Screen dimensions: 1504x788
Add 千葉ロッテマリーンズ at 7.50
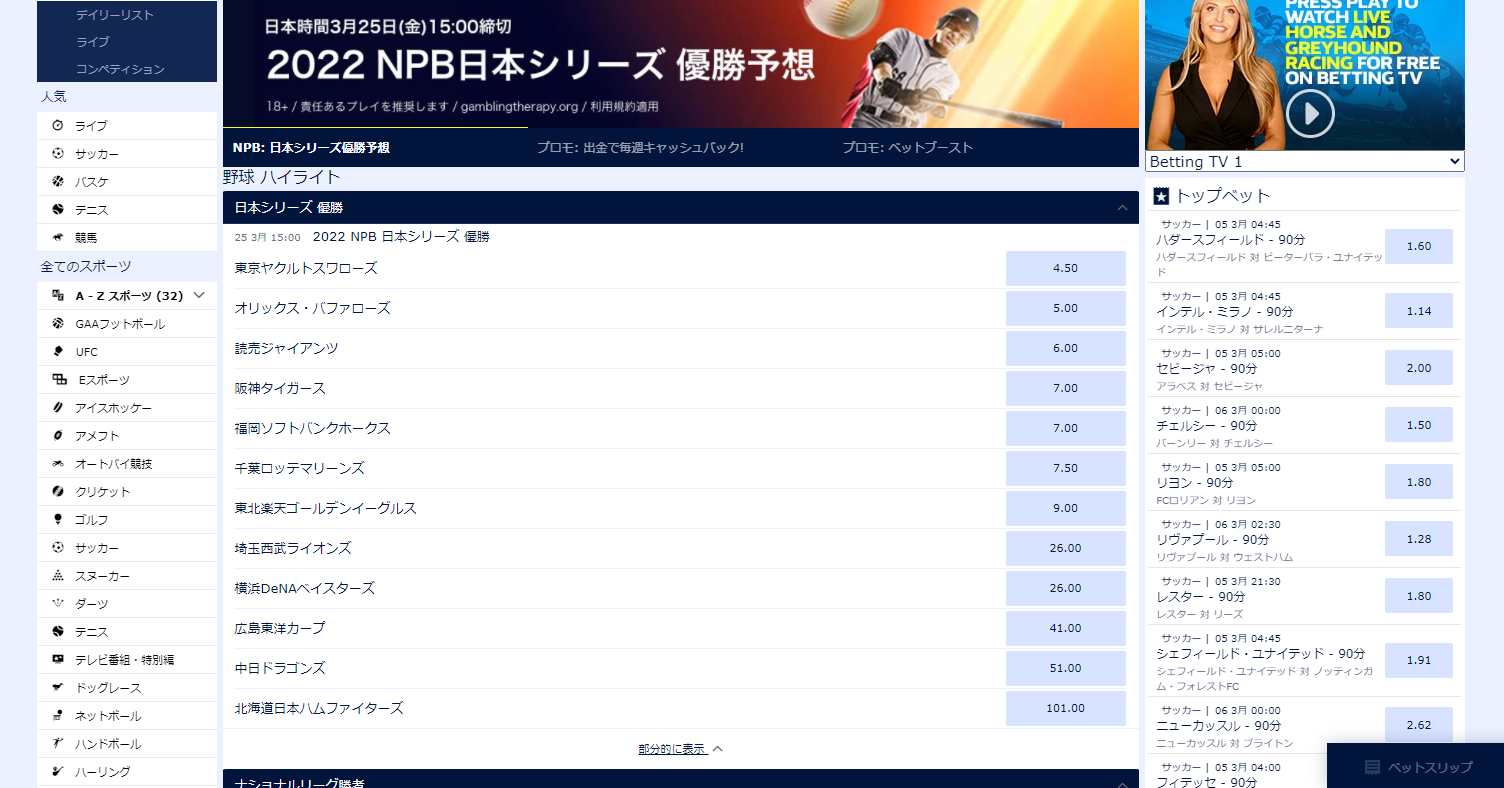point(1066,468)
